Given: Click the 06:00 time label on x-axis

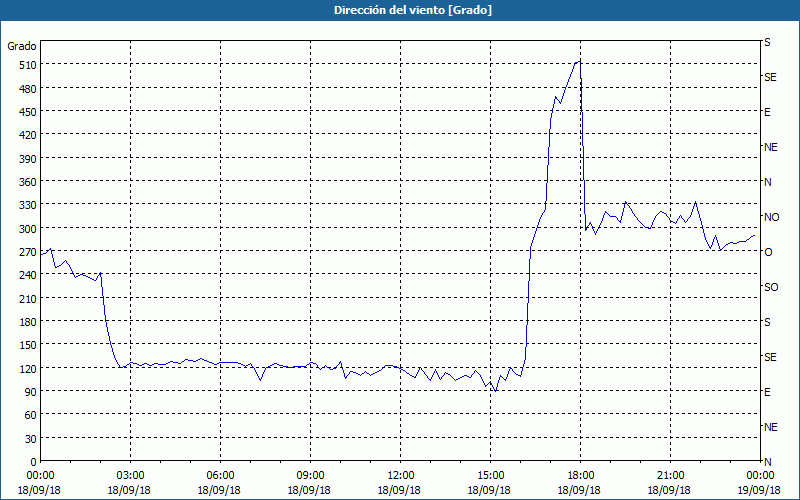Looking at the screenshot, I should coord(220,476).
